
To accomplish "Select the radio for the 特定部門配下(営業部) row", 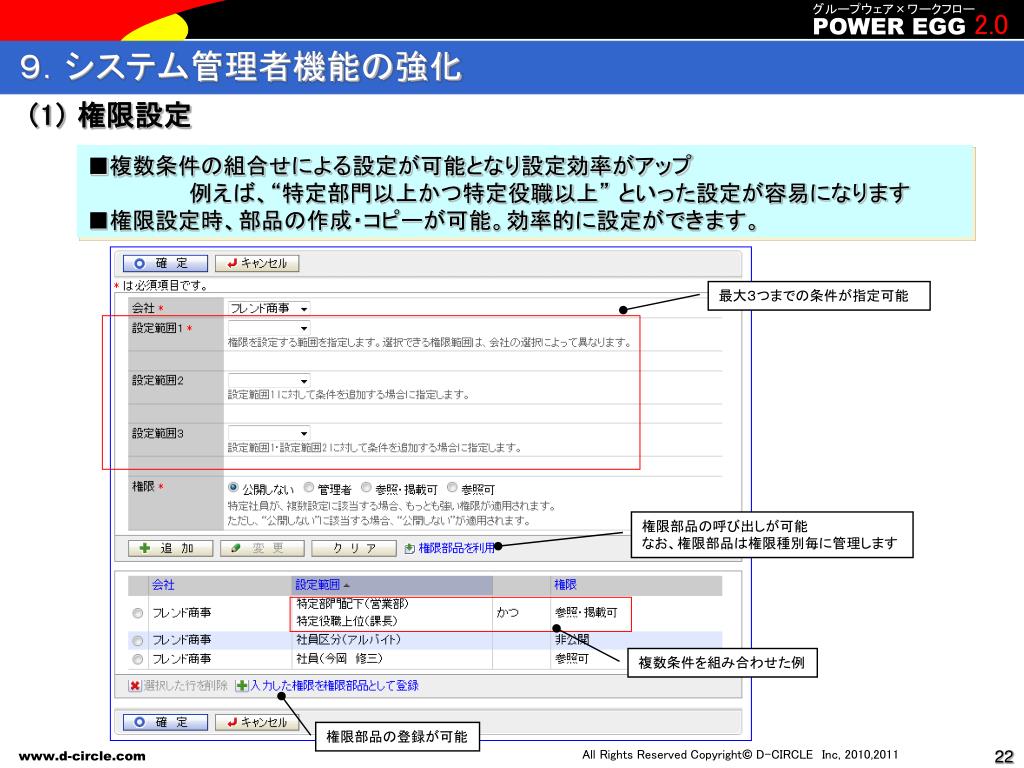I will click(137, 613).
